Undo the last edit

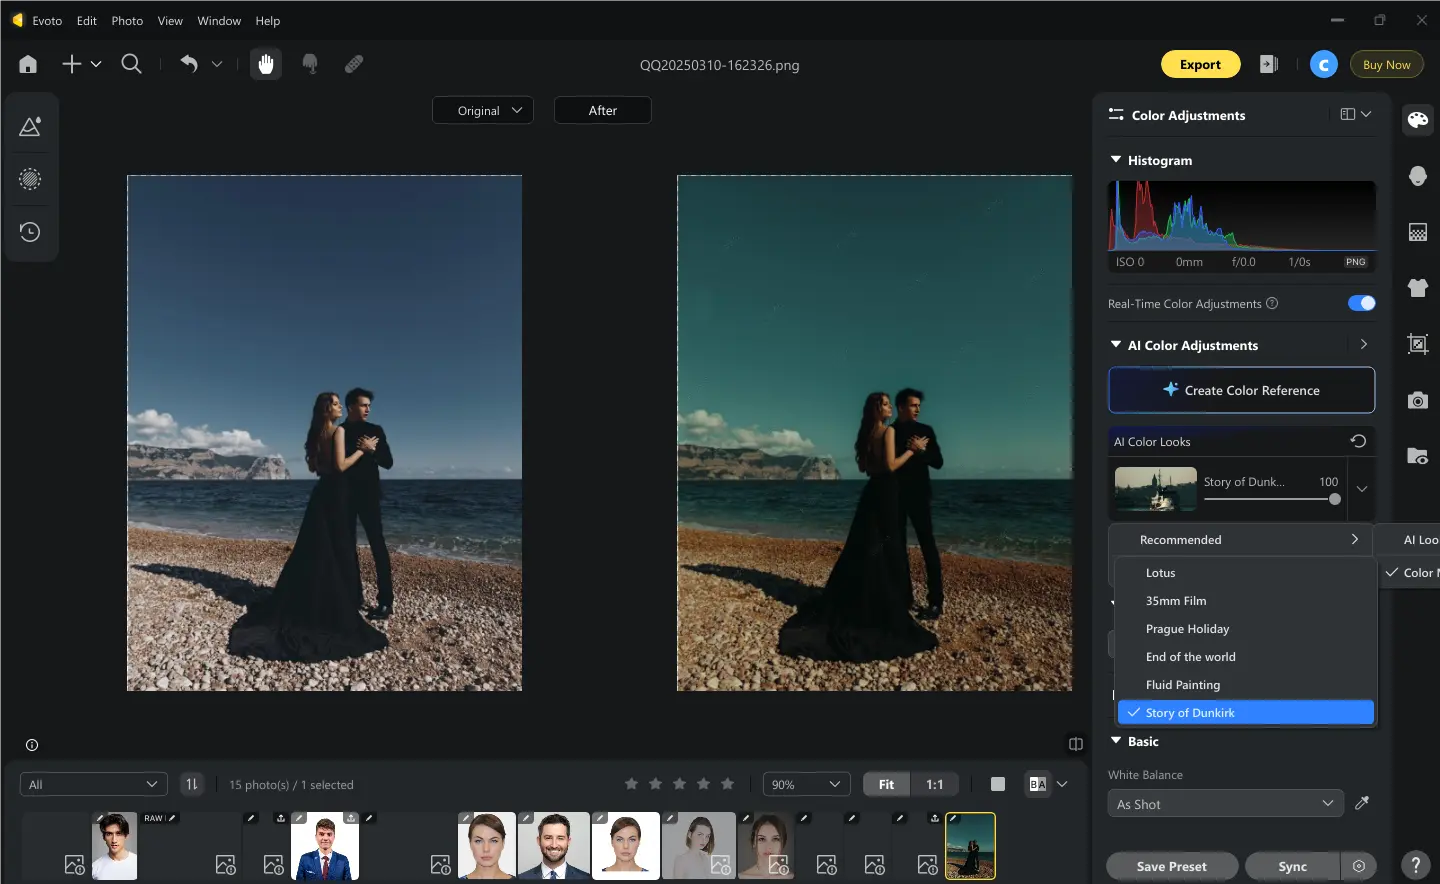[x=189, y=64]
